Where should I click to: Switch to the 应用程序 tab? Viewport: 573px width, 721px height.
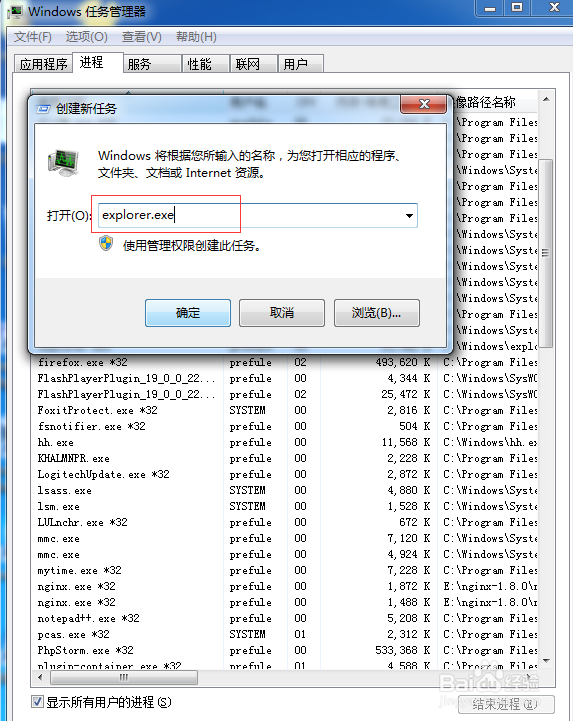click(x=43, y=64)
